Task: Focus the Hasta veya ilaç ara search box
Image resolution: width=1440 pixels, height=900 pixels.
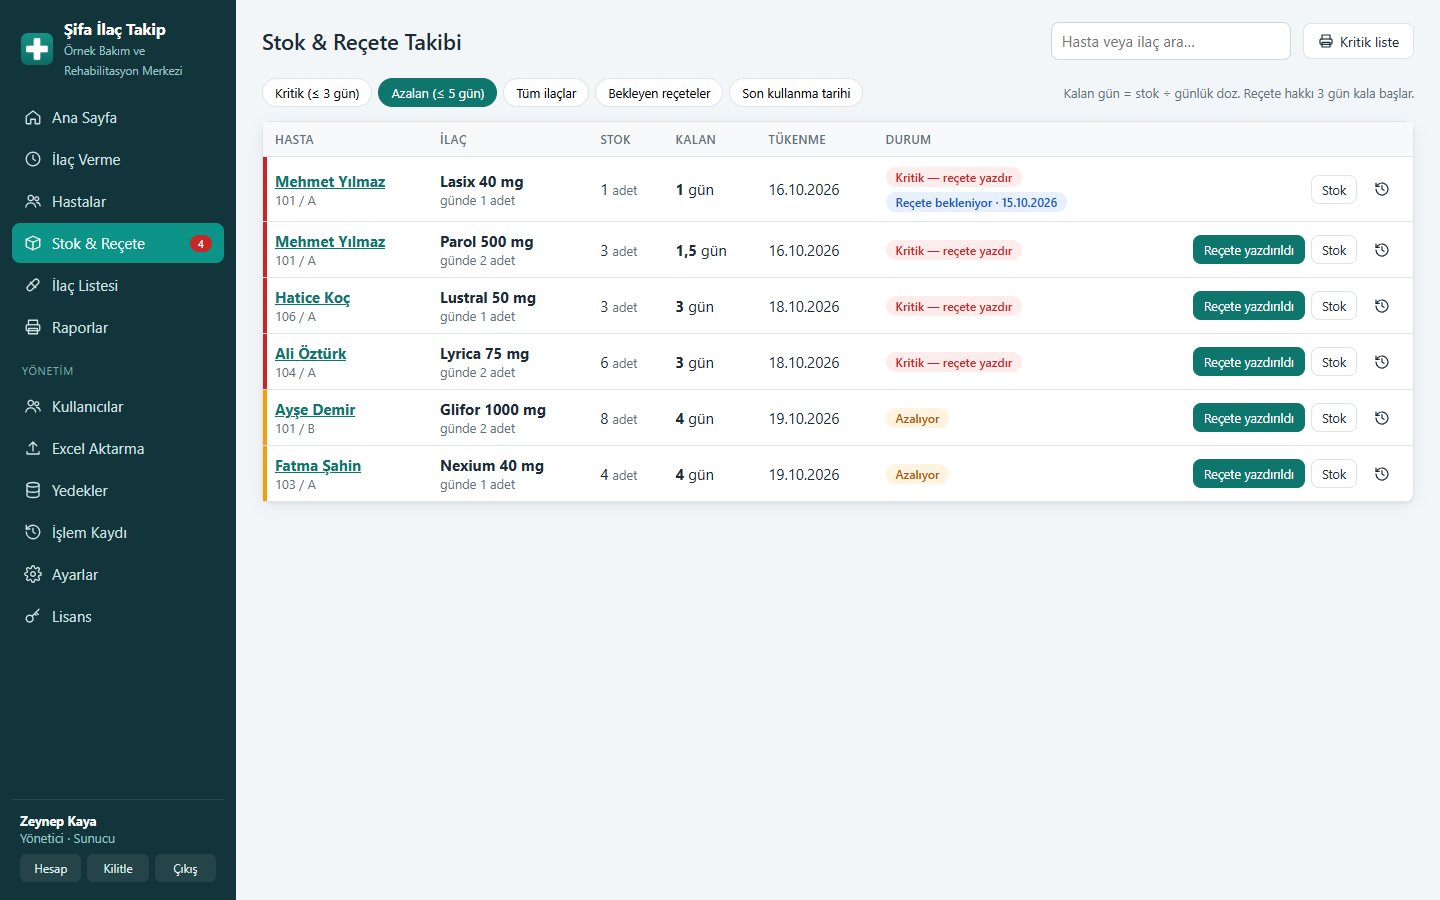Action: point(1171,42)
